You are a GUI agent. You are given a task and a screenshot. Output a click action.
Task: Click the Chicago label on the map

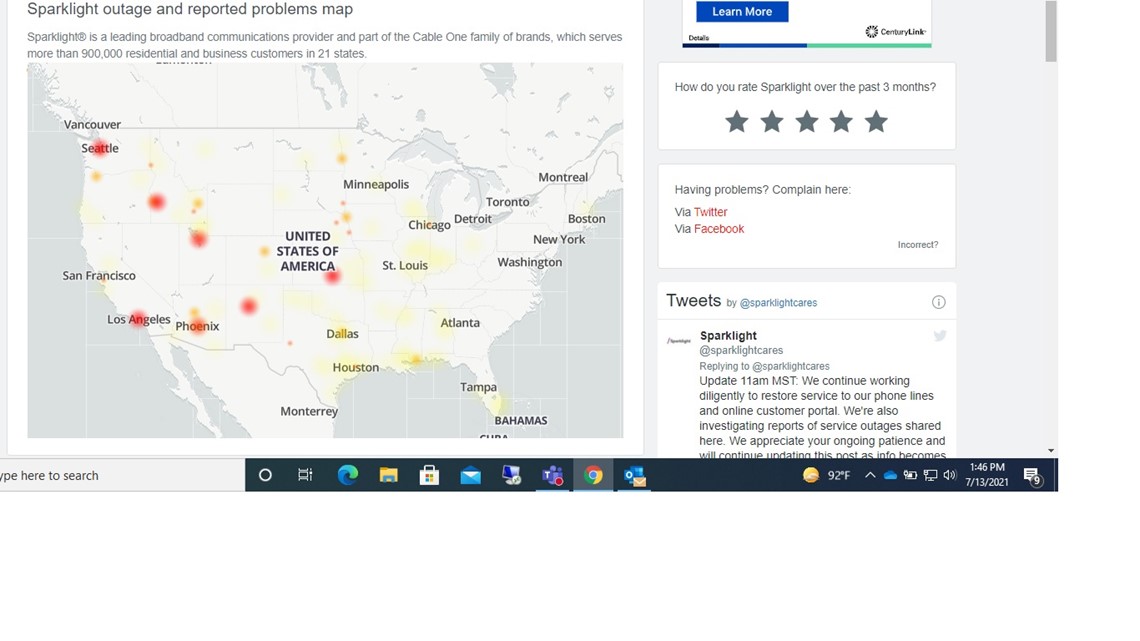[429, 225]
